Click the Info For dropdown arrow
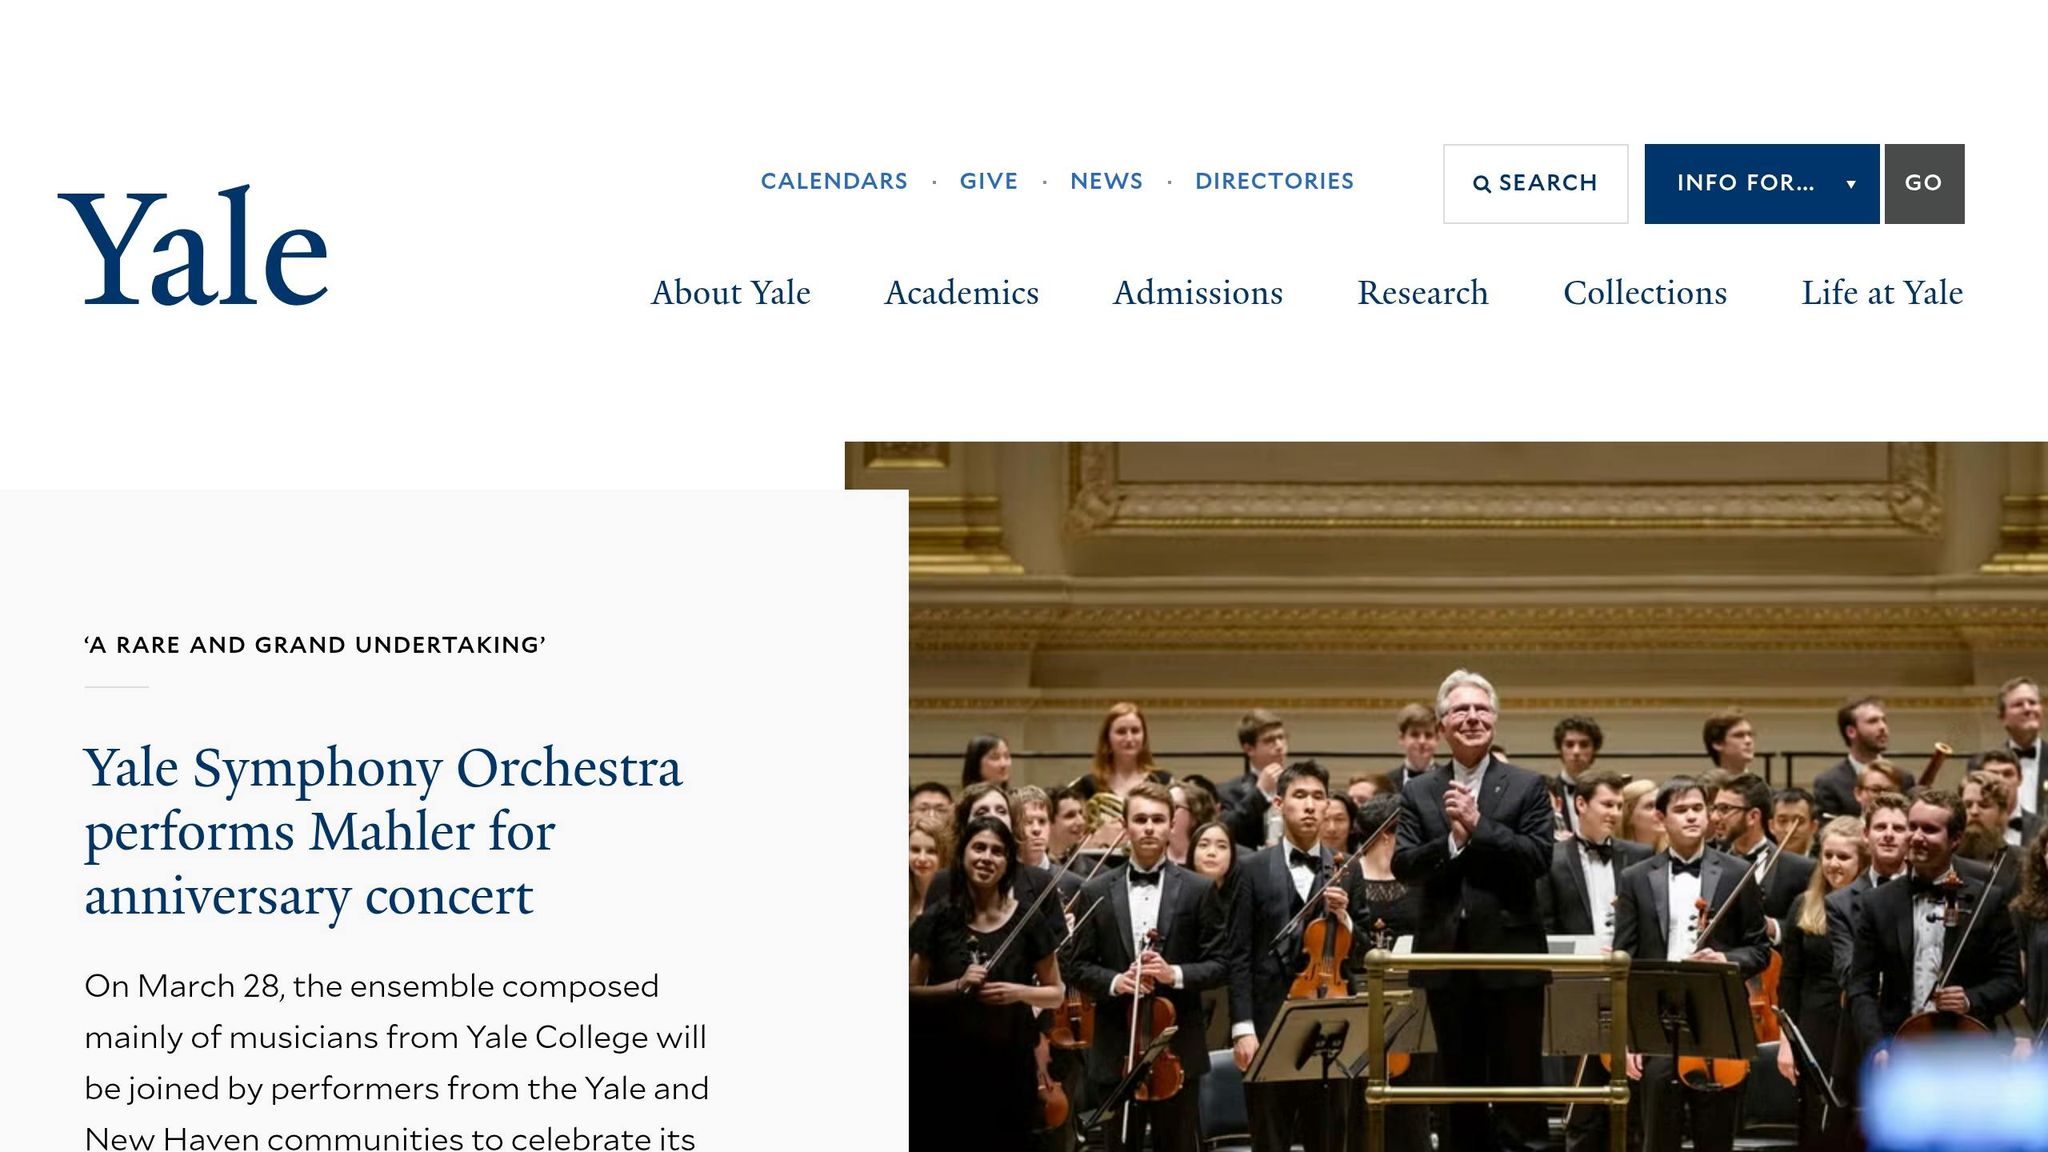The height and width of the screenshot is (1152, 2048). click(1851, 184)
